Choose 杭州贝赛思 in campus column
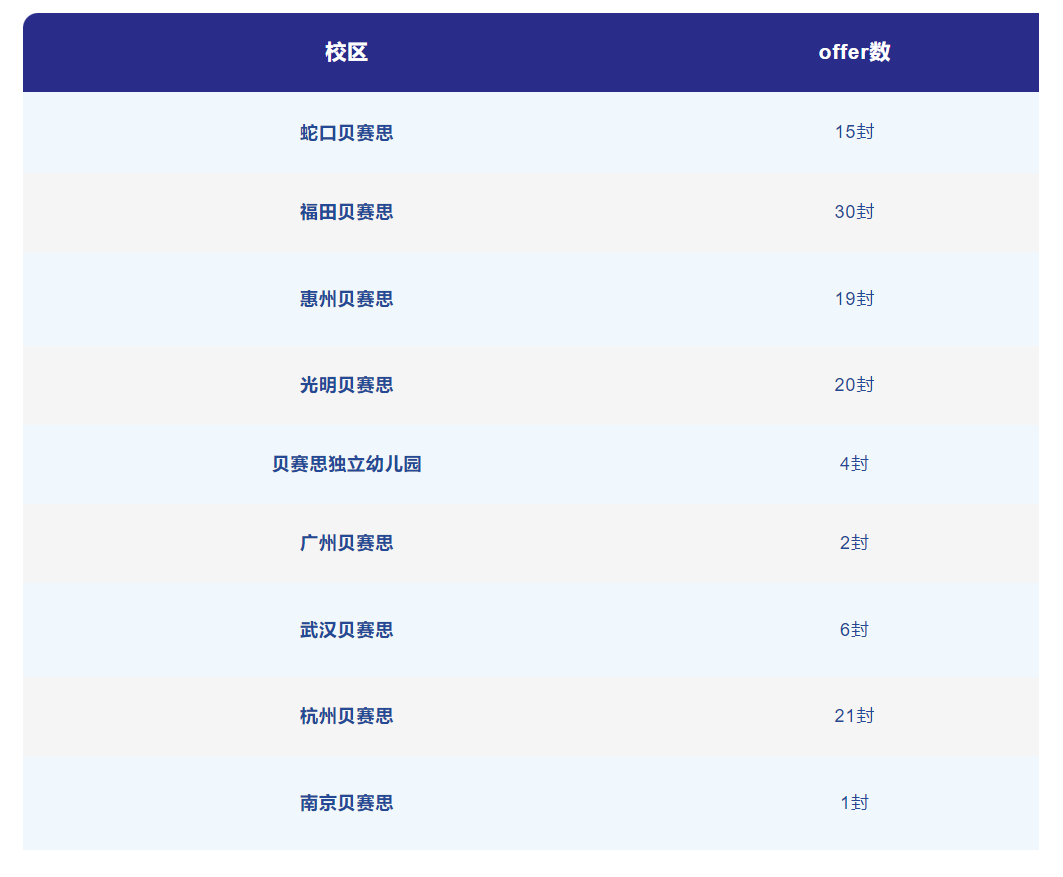Screen dimensions: 1063x877 [x=346, y=716]
